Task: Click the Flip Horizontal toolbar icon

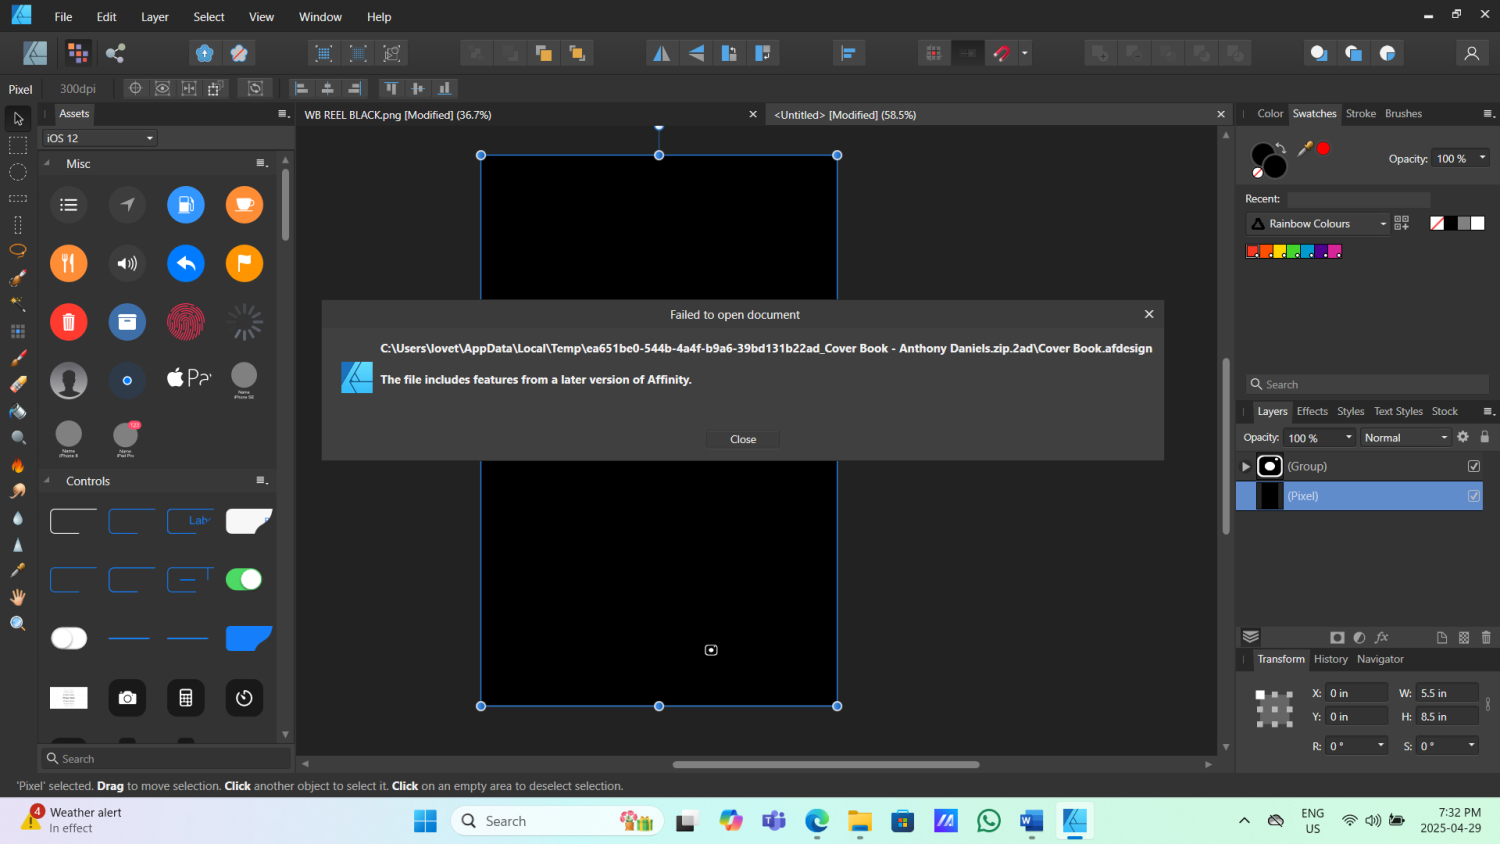Action: click(661, 53)
